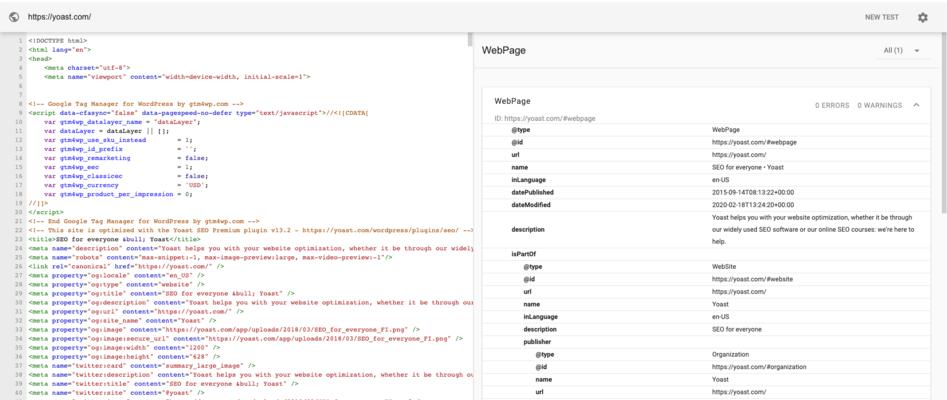Click the results panel vertical scrollbar
Viewport: 947px width, 400px height.
click(943, 121)
